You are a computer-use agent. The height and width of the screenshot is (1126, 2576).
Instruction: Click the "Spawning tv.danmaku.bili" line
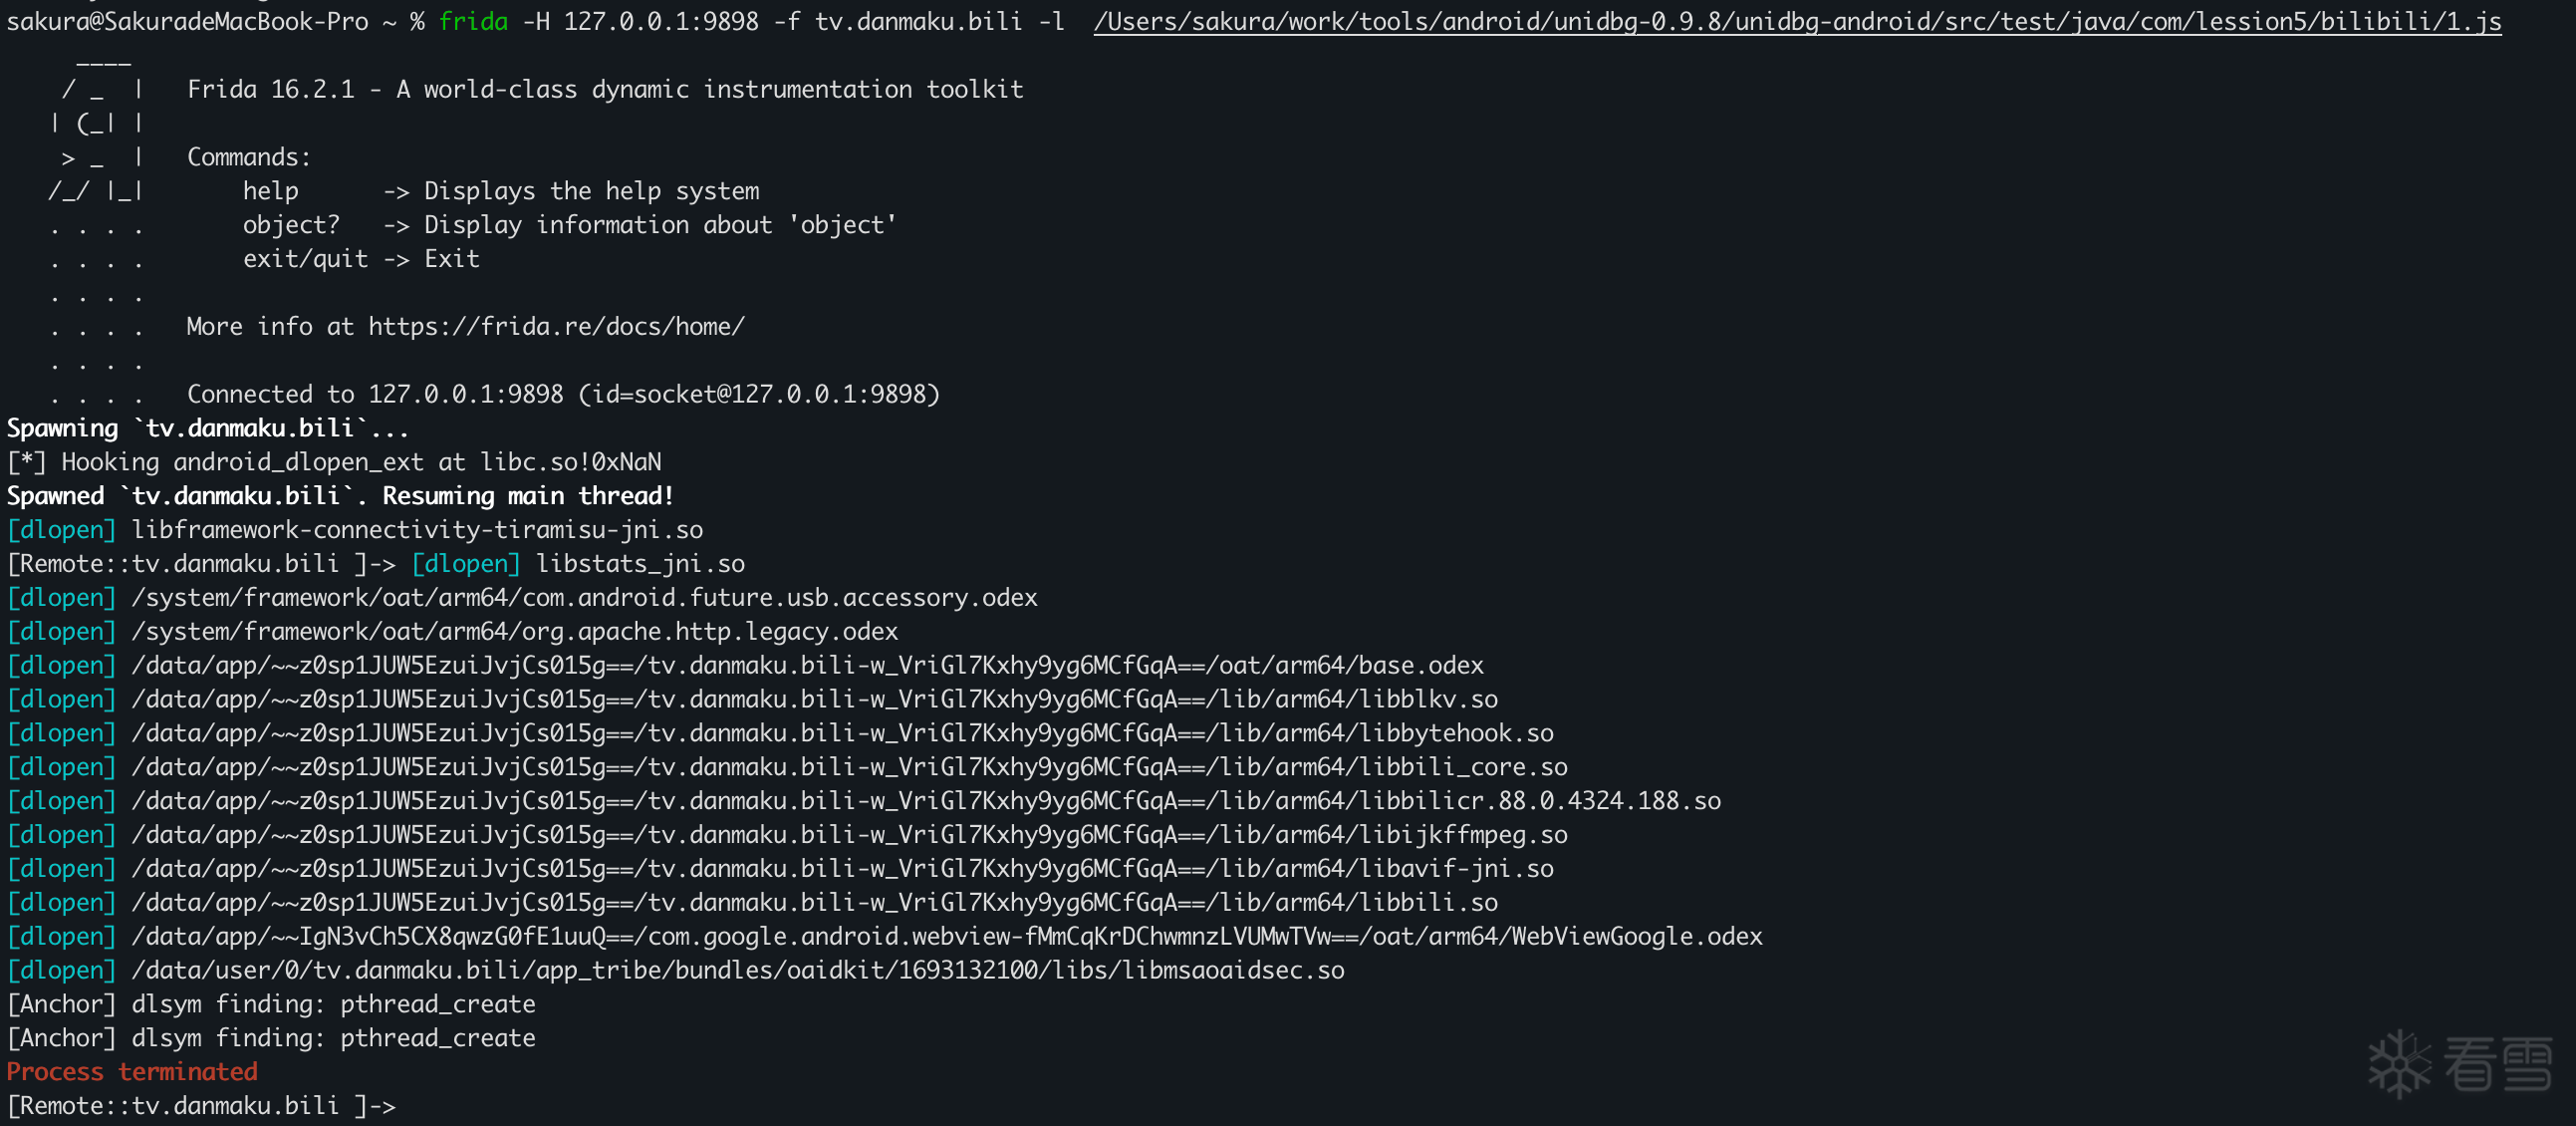[207, 428]
